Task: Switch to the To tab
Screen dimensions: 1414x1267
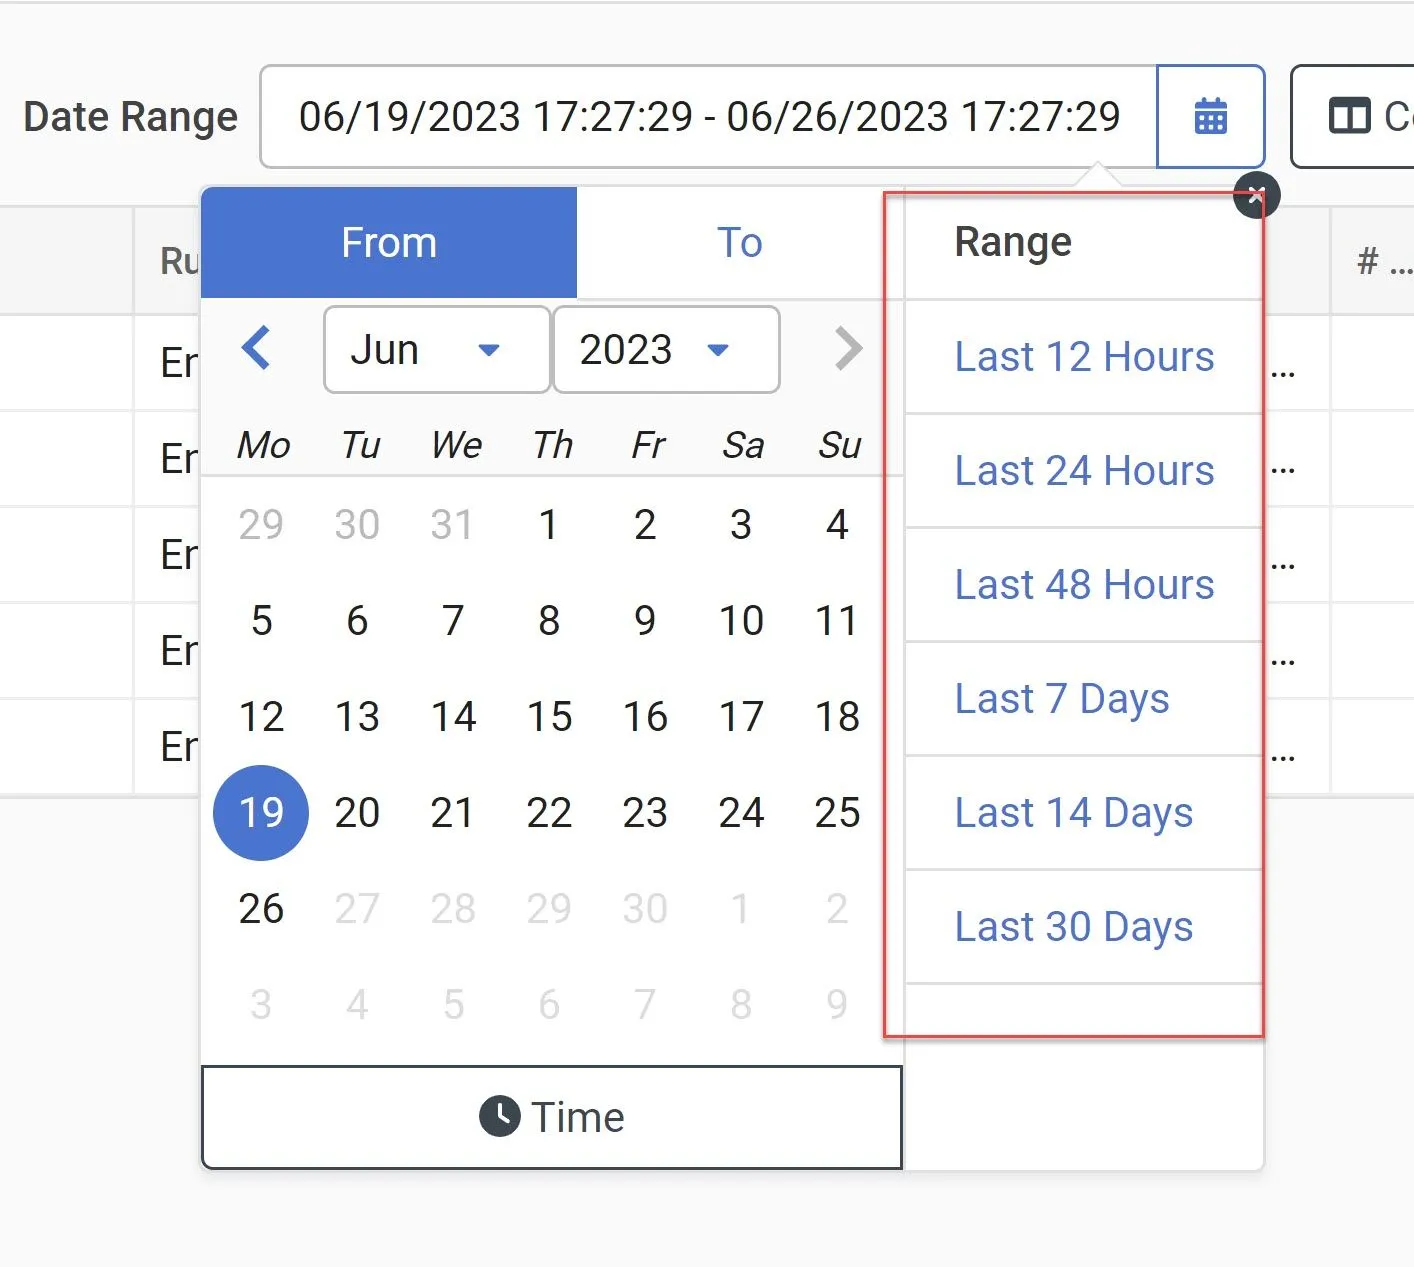Action: (740, 243)
